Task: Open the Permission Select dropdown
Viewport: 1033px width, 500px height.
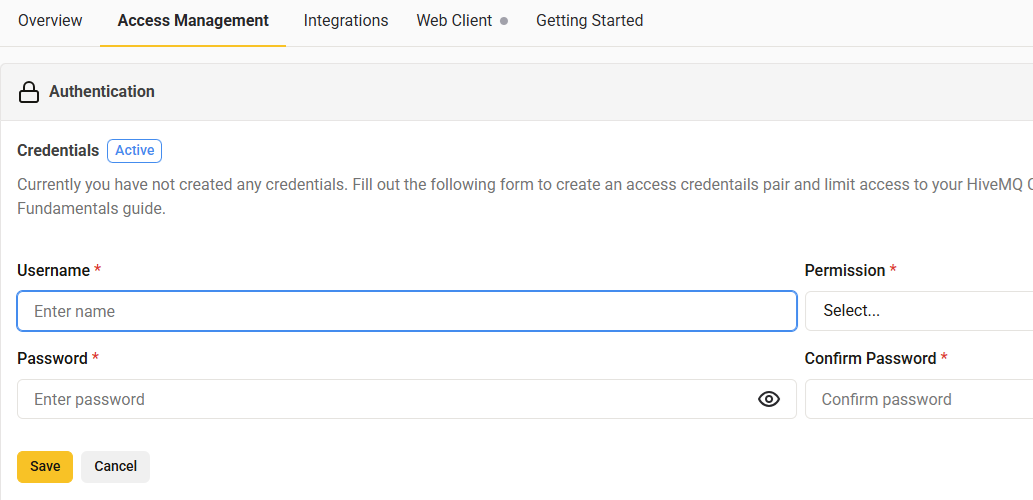Action: click(x=918, y=311)
